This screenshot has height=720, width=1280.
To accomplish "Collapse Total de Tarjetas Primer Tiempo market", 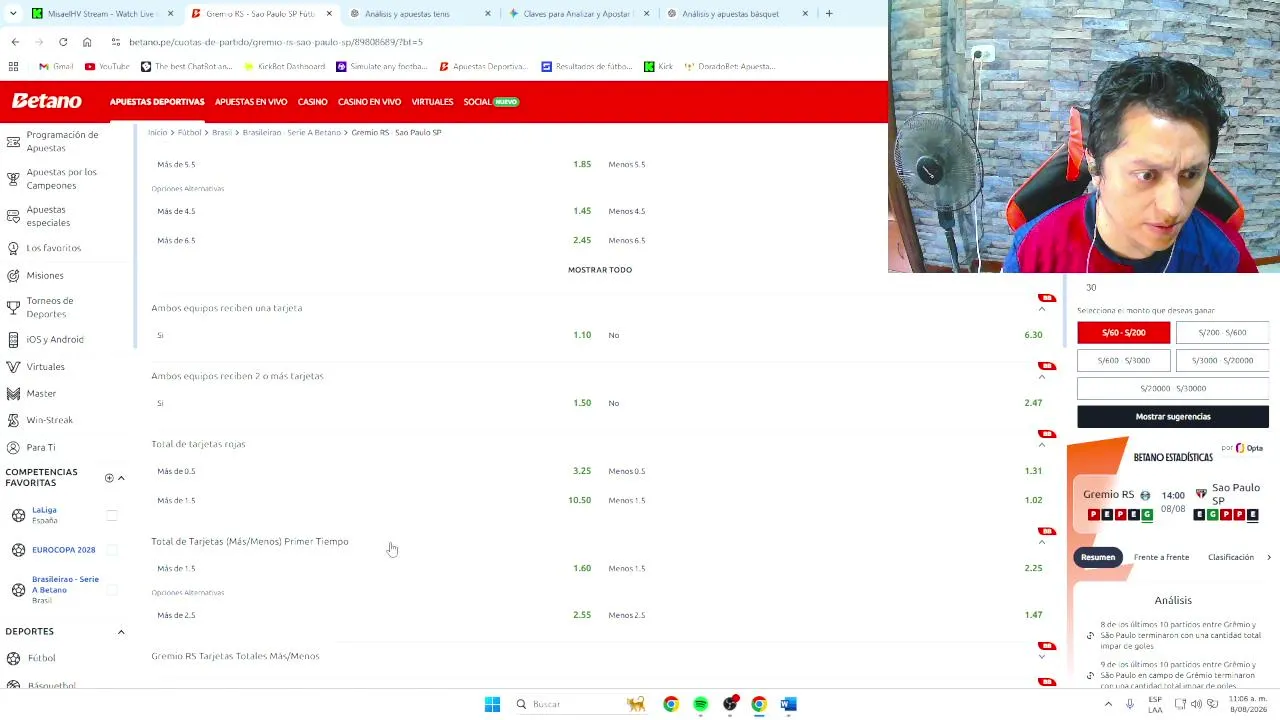I will point(1042,542).
